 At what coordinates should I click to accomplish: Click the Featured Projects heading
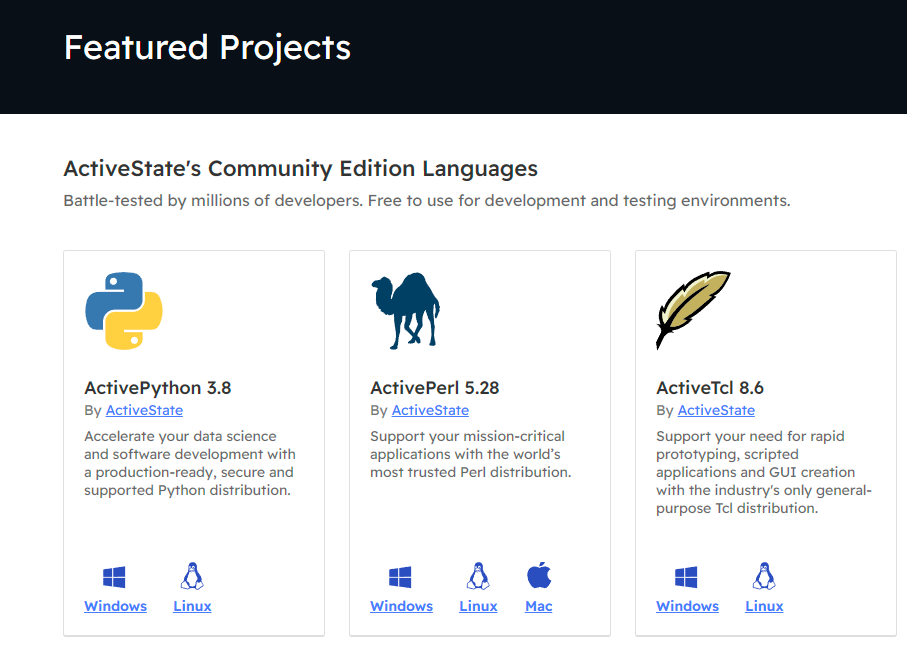click(x=208, y=47)
